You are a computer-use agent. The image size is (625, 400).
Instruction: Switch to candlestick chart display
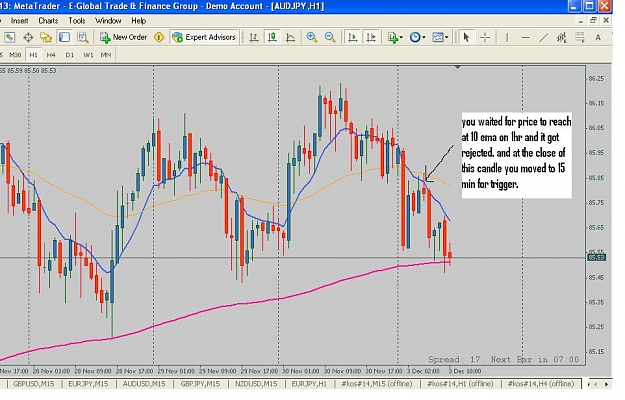[x=272, y=37]
